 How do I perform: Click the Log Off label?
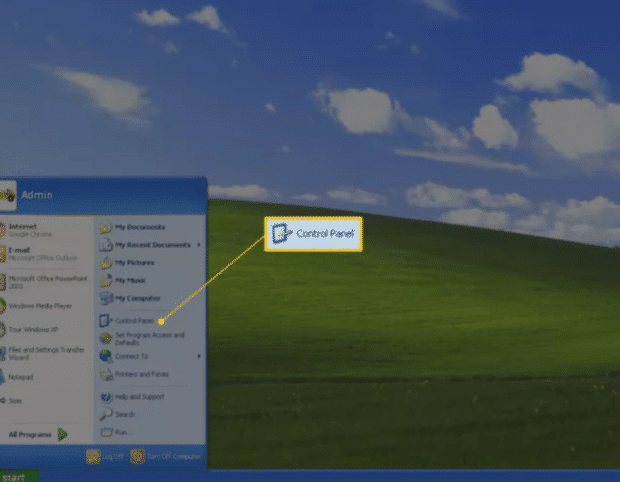coord(113,457)
